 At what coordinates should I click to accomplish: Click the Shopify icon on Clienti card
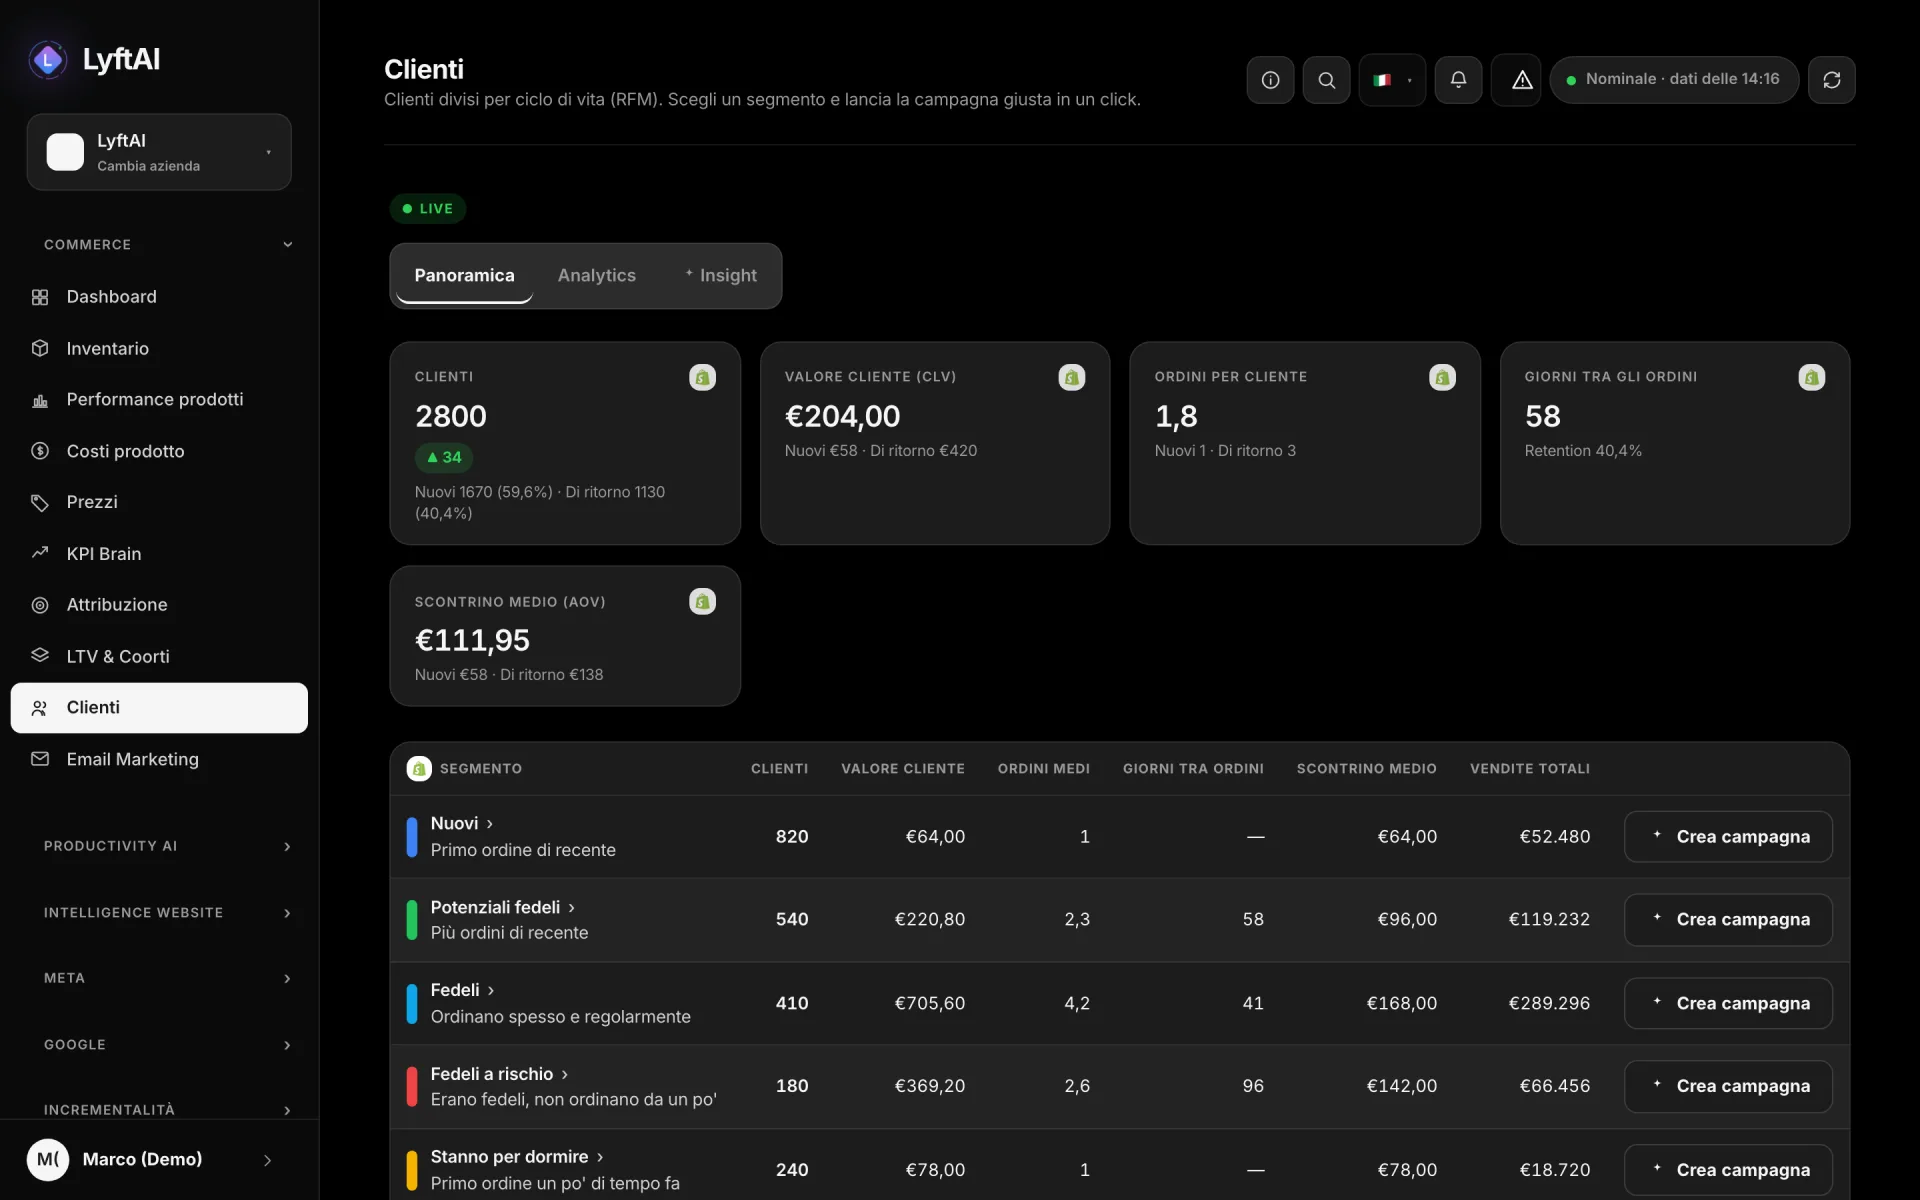[x=702, y=377]
